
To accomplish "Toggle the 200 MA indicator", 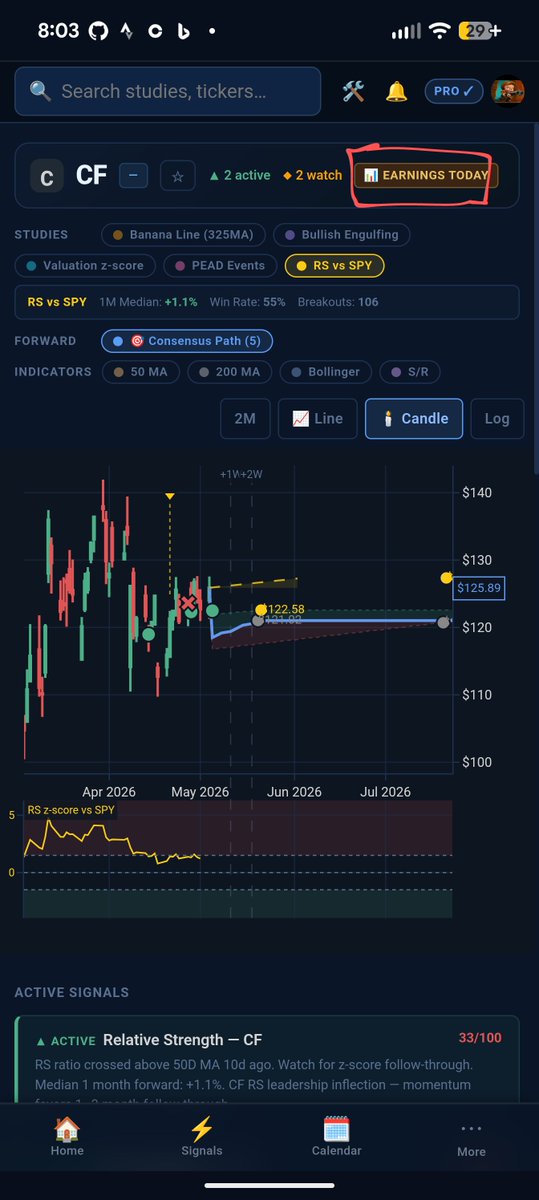I will coord(230,372).
